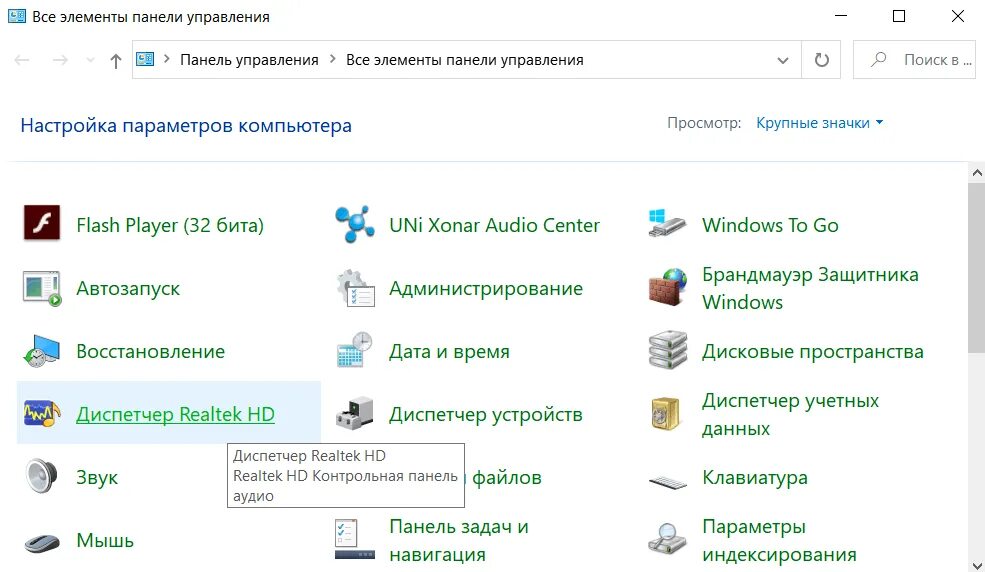Click the window title bar system icon
Screen dimensions: 985x572
pyautogui.click(x=17, y=16)
